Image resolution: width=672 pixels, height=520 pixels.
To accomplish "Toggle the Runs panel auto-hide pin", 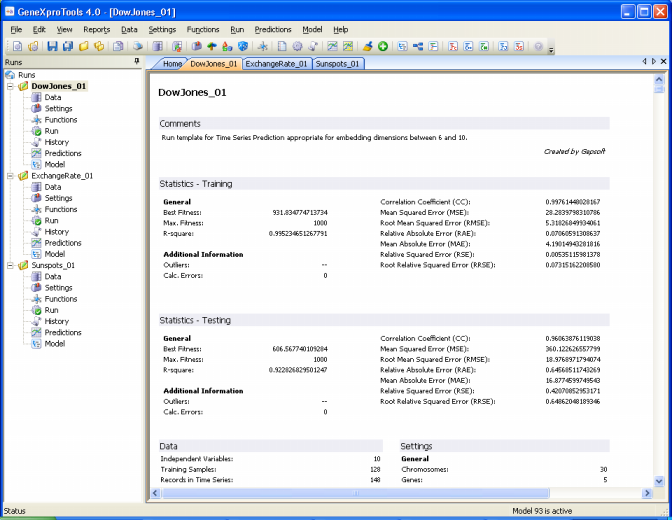I will tap(137, 62).
